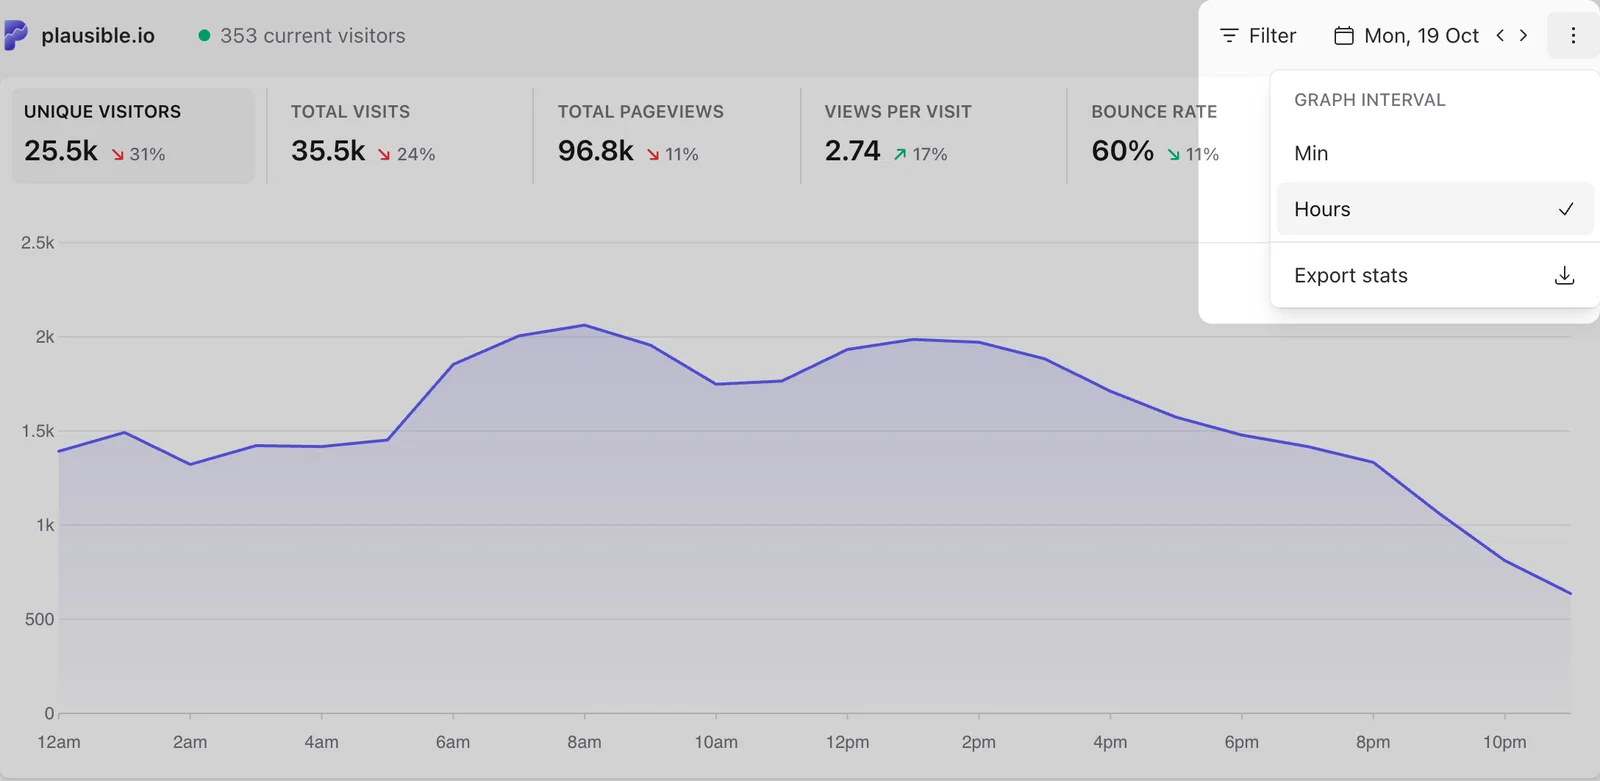Click the 353 current visitors link

click(x=312, y=36)
